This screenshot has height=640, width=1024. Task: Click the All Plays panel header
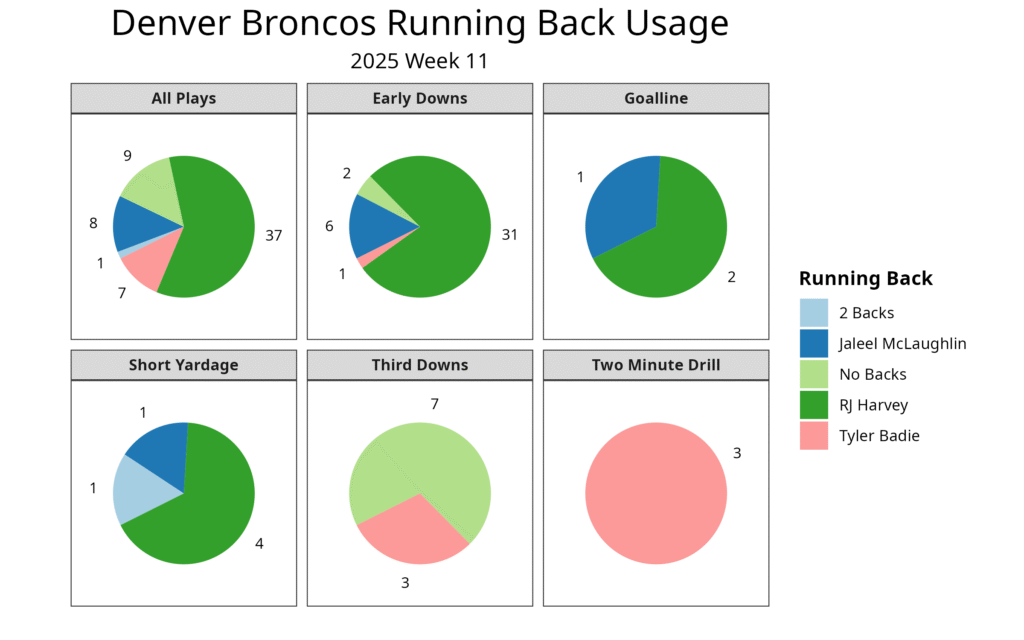tap(183, 98)
